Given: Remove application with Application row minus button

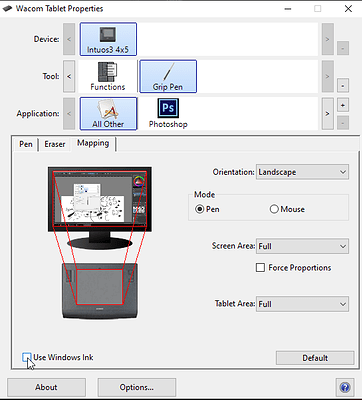Looking at the screenshot, I should coord(343,123).
